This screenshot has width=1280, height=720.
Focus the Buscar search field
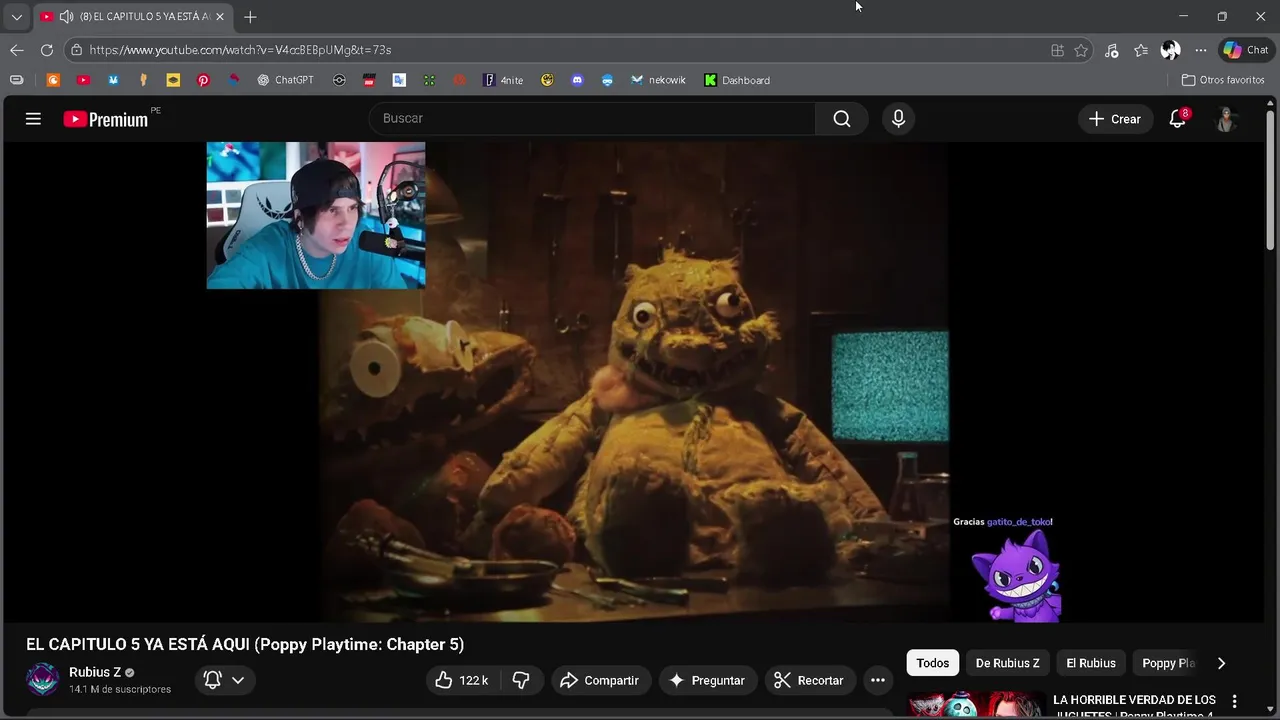point(592,118)
